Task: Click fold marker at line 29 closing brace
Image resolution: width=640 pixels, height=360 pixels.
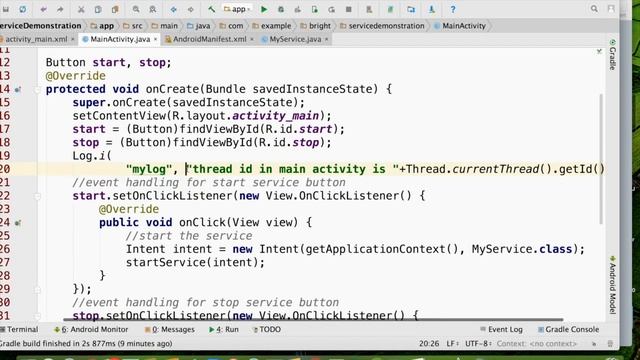Action: coord(37,289)
